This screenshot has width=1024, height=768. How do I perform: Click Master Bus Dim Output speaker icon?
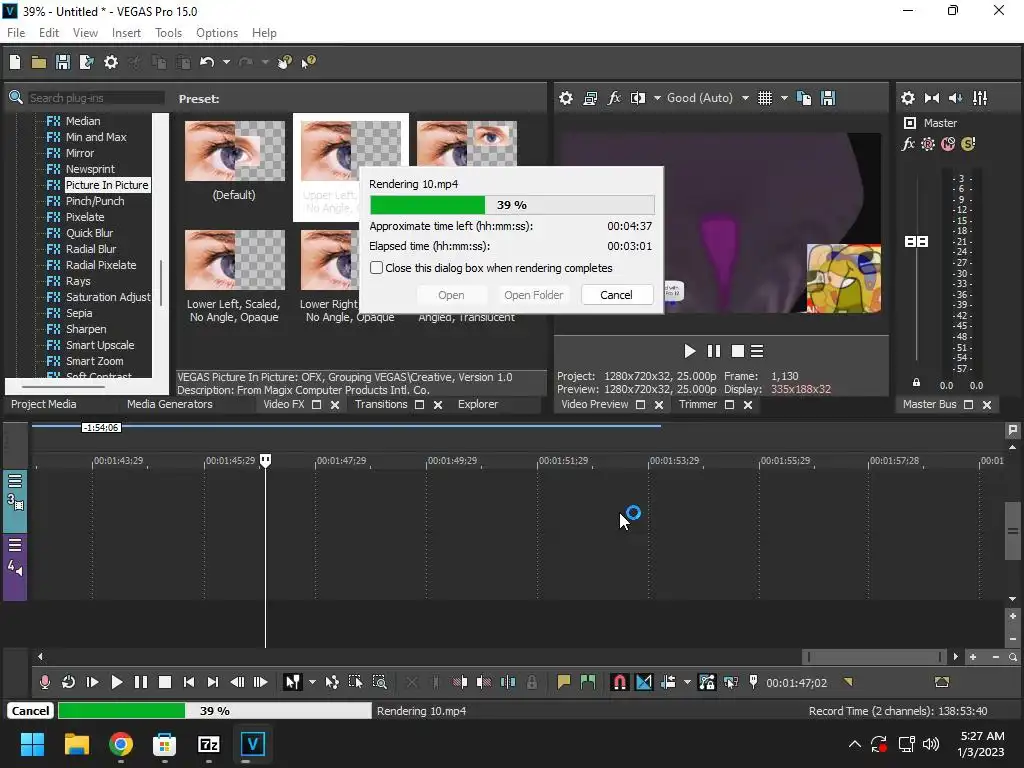click(955, 98)
